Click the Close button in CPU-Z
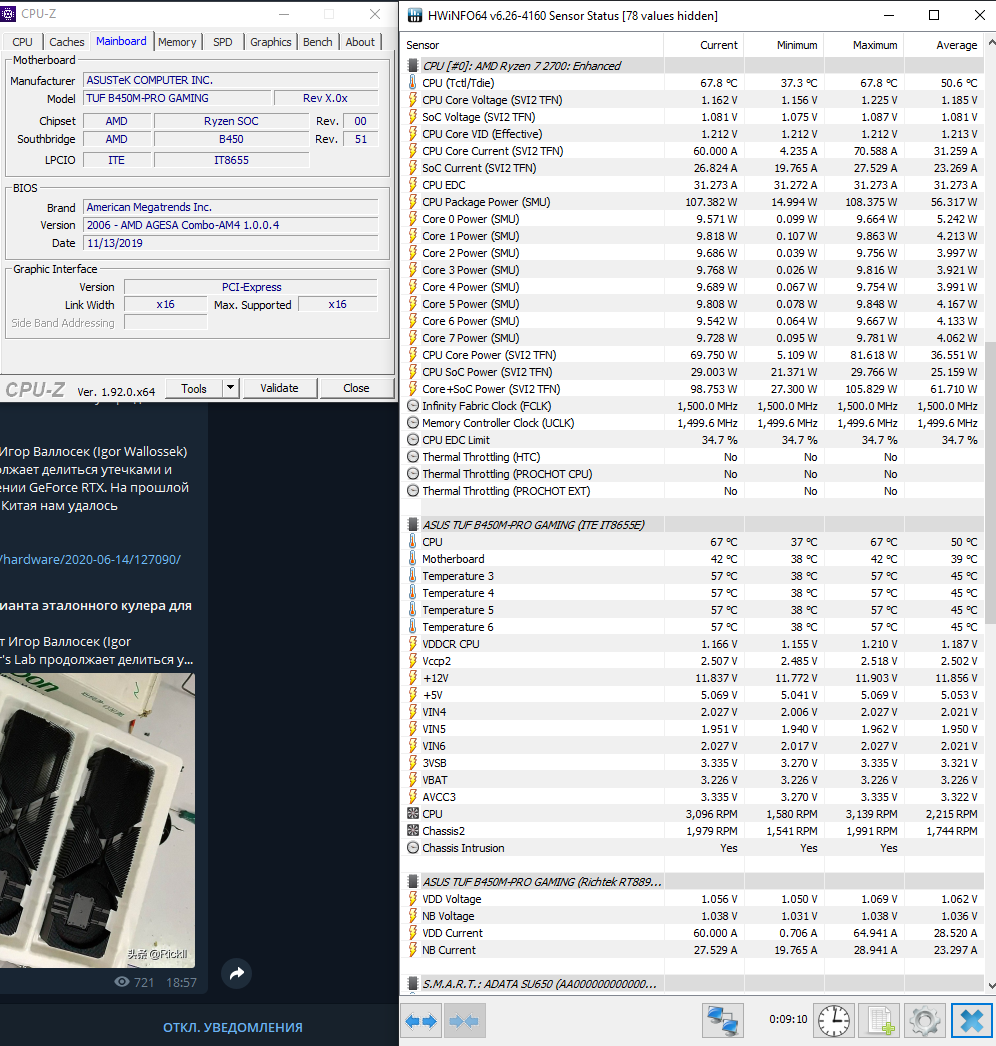Screen dimensions: 996x1046 pos(356,388)
